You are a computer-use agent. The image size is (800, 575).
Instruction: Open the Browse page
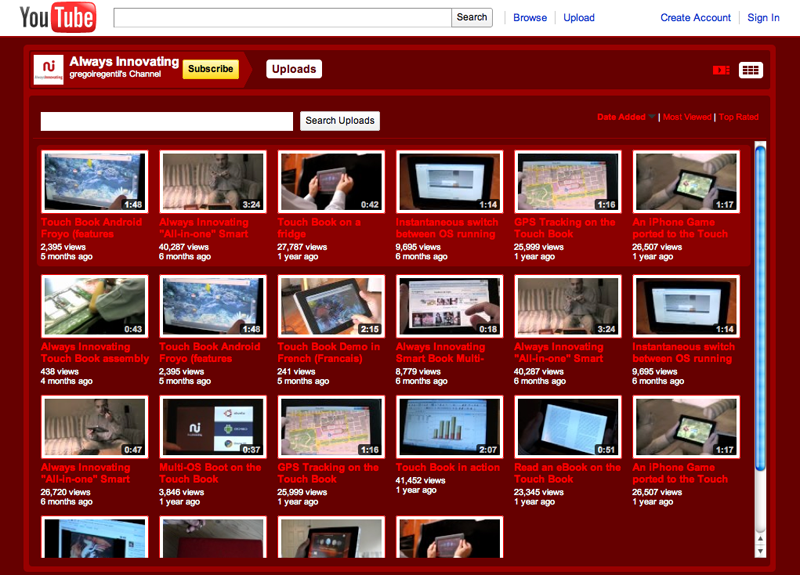(x=530, y=18)
